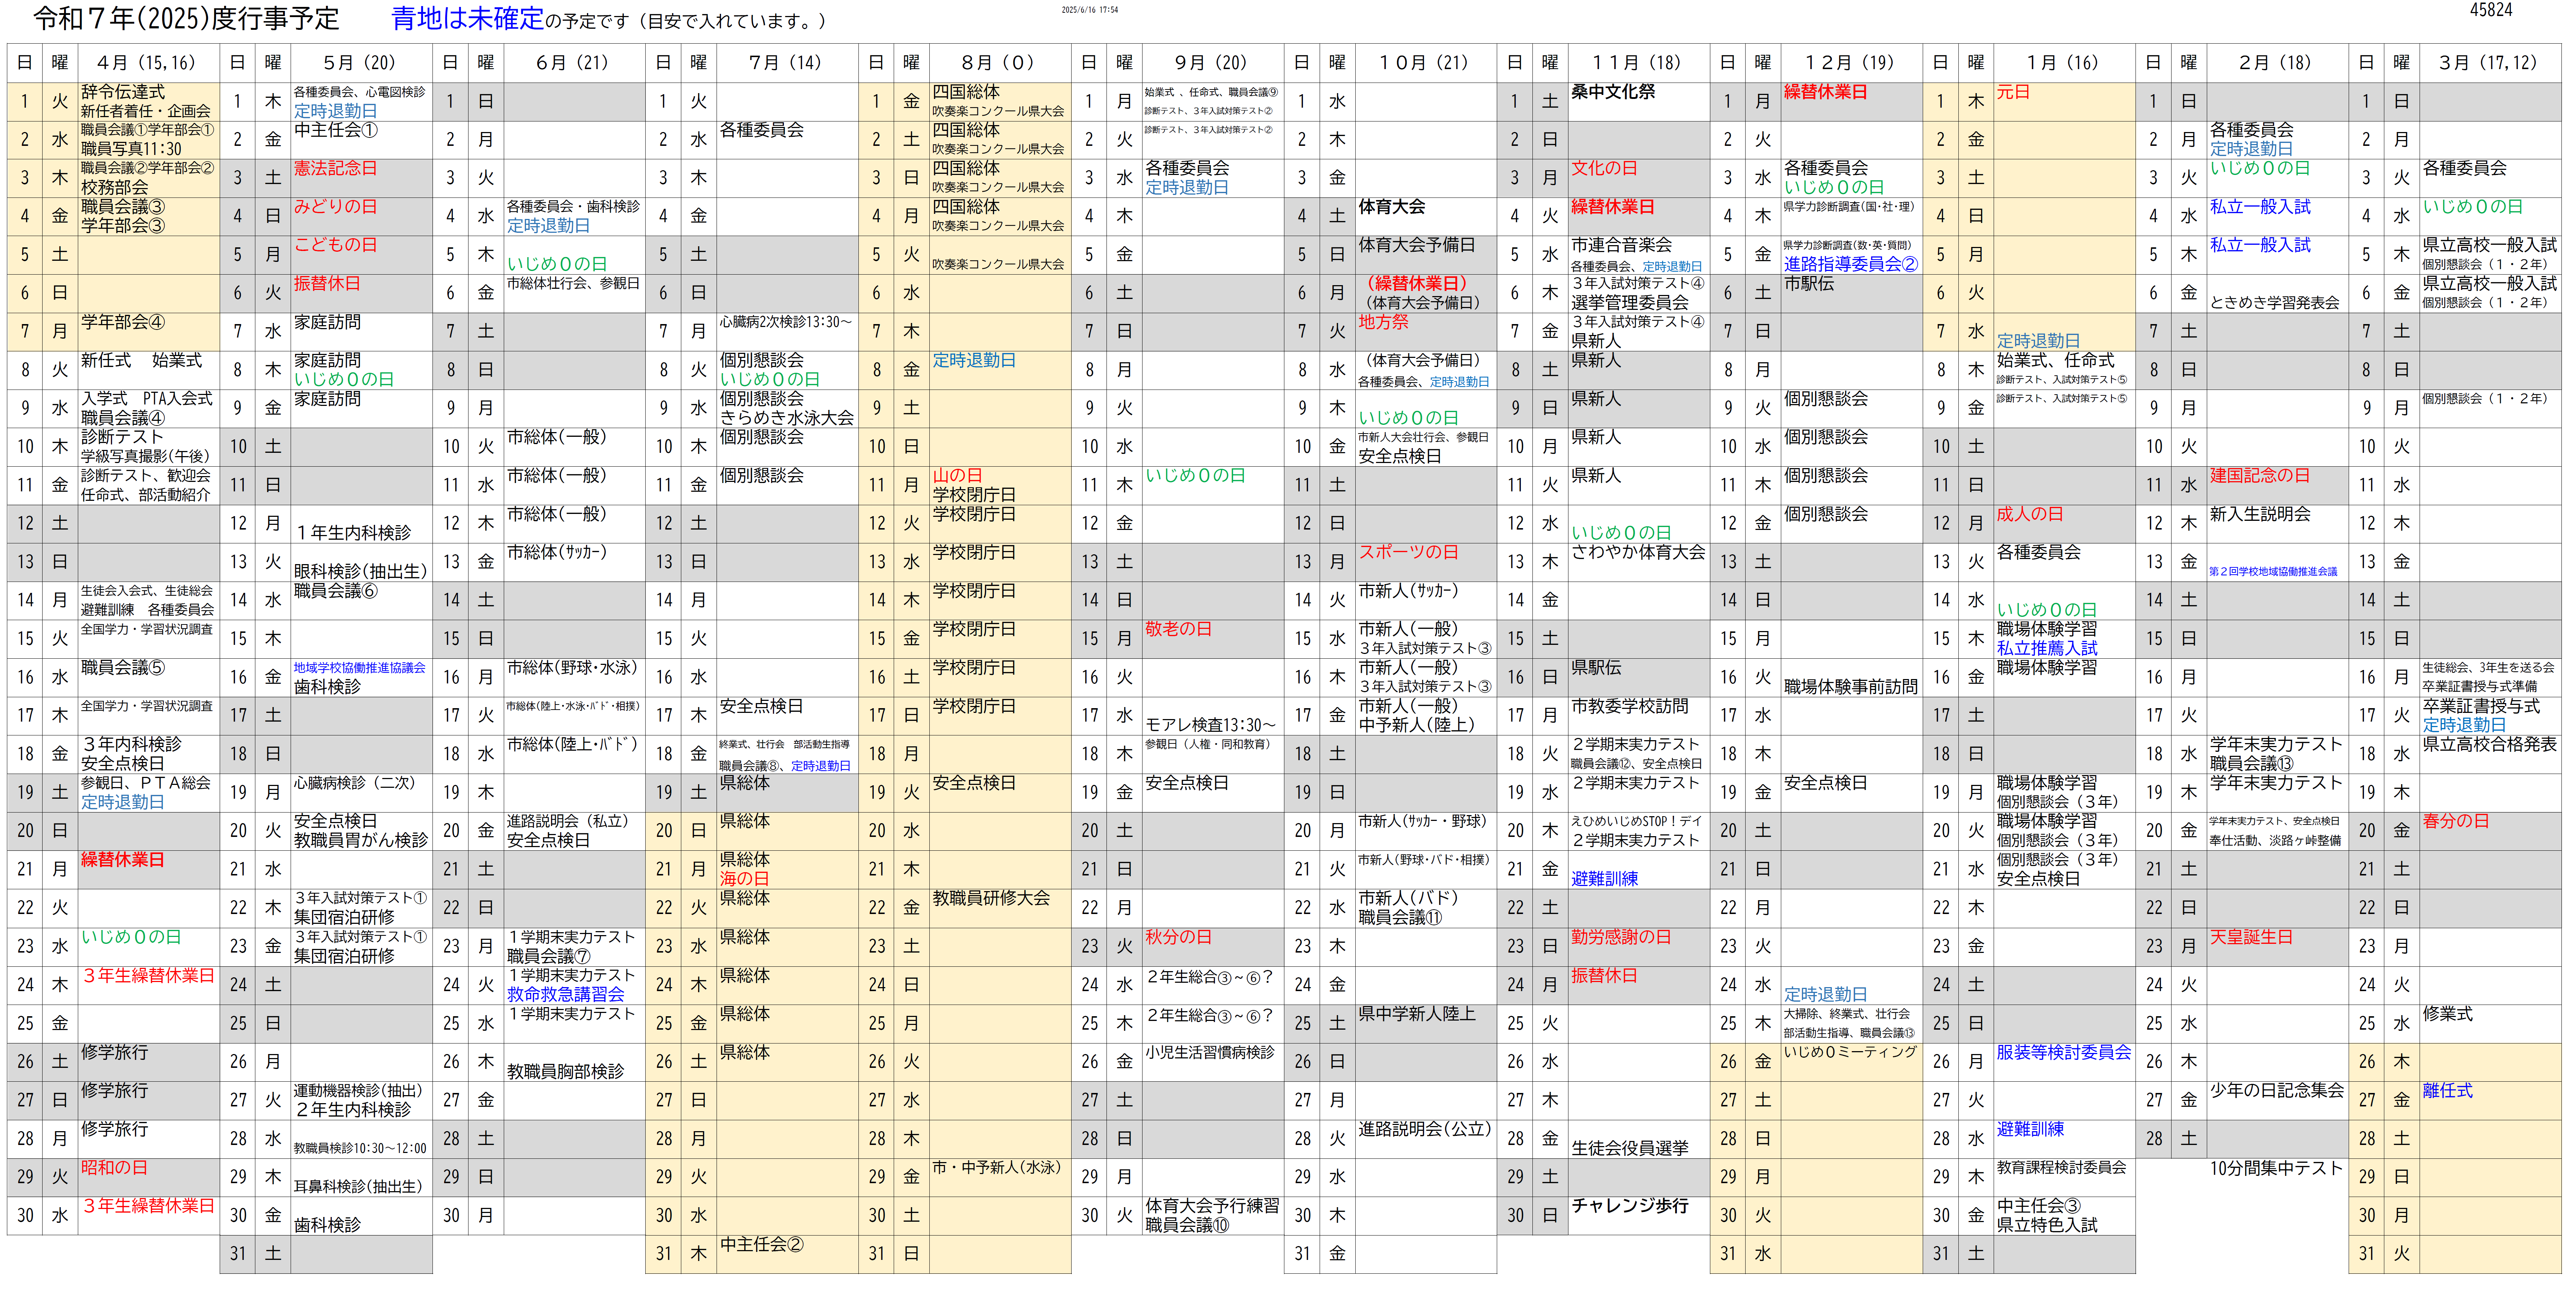Select the 眼科検診(抽出生) entry in May
The image size is (2576, 1293).
361,572
